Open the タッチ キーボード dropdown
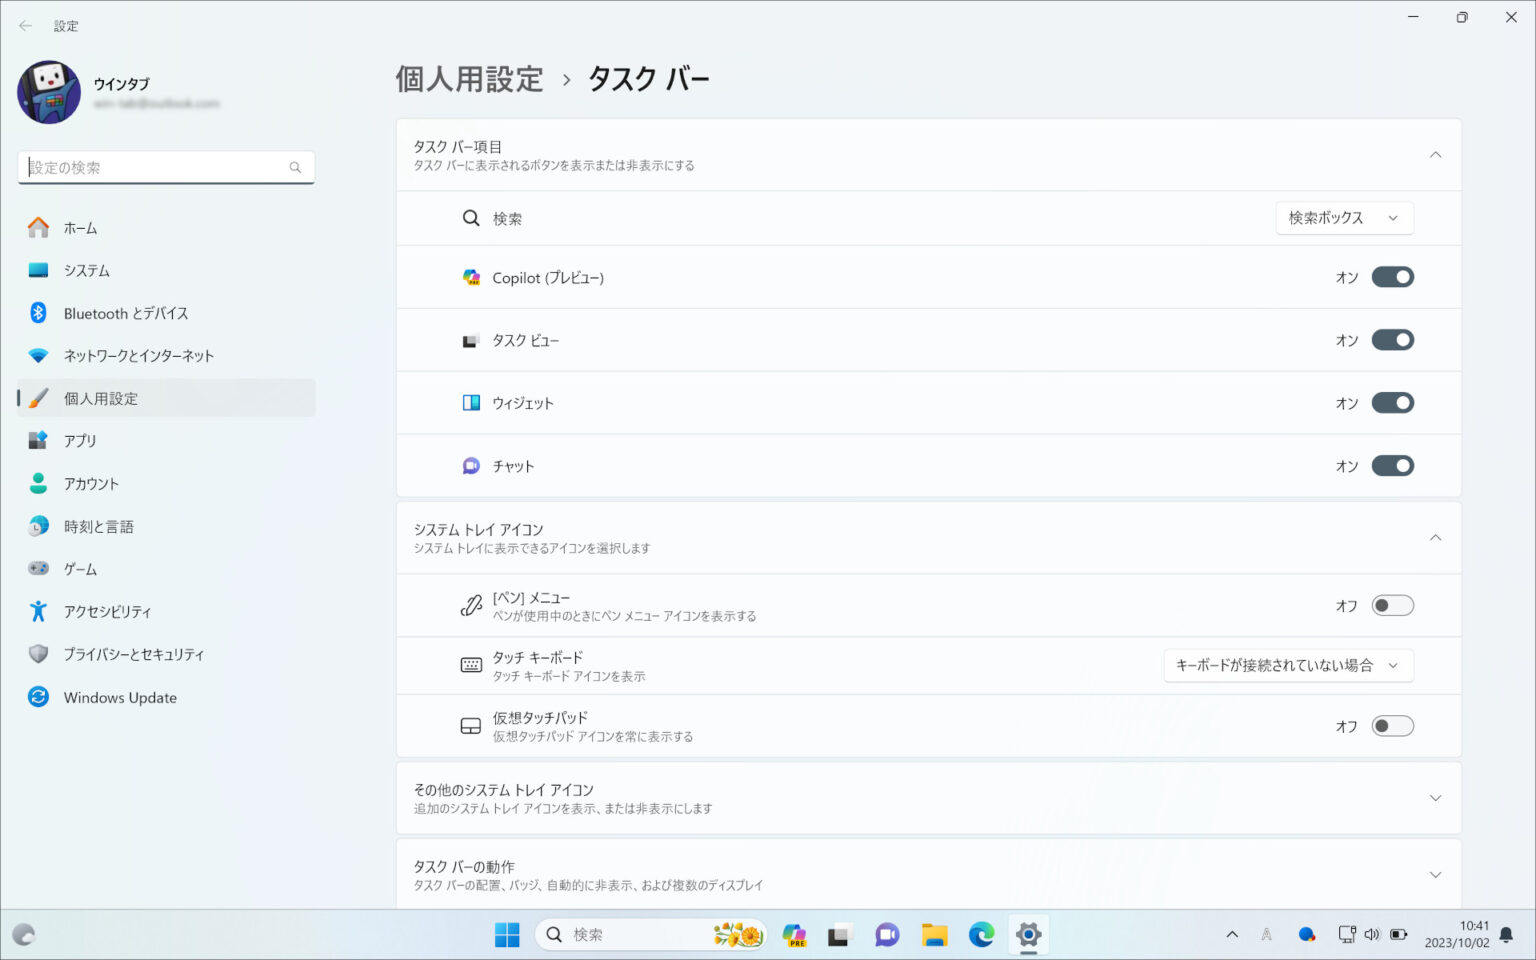 click(x=1288, y=666)
